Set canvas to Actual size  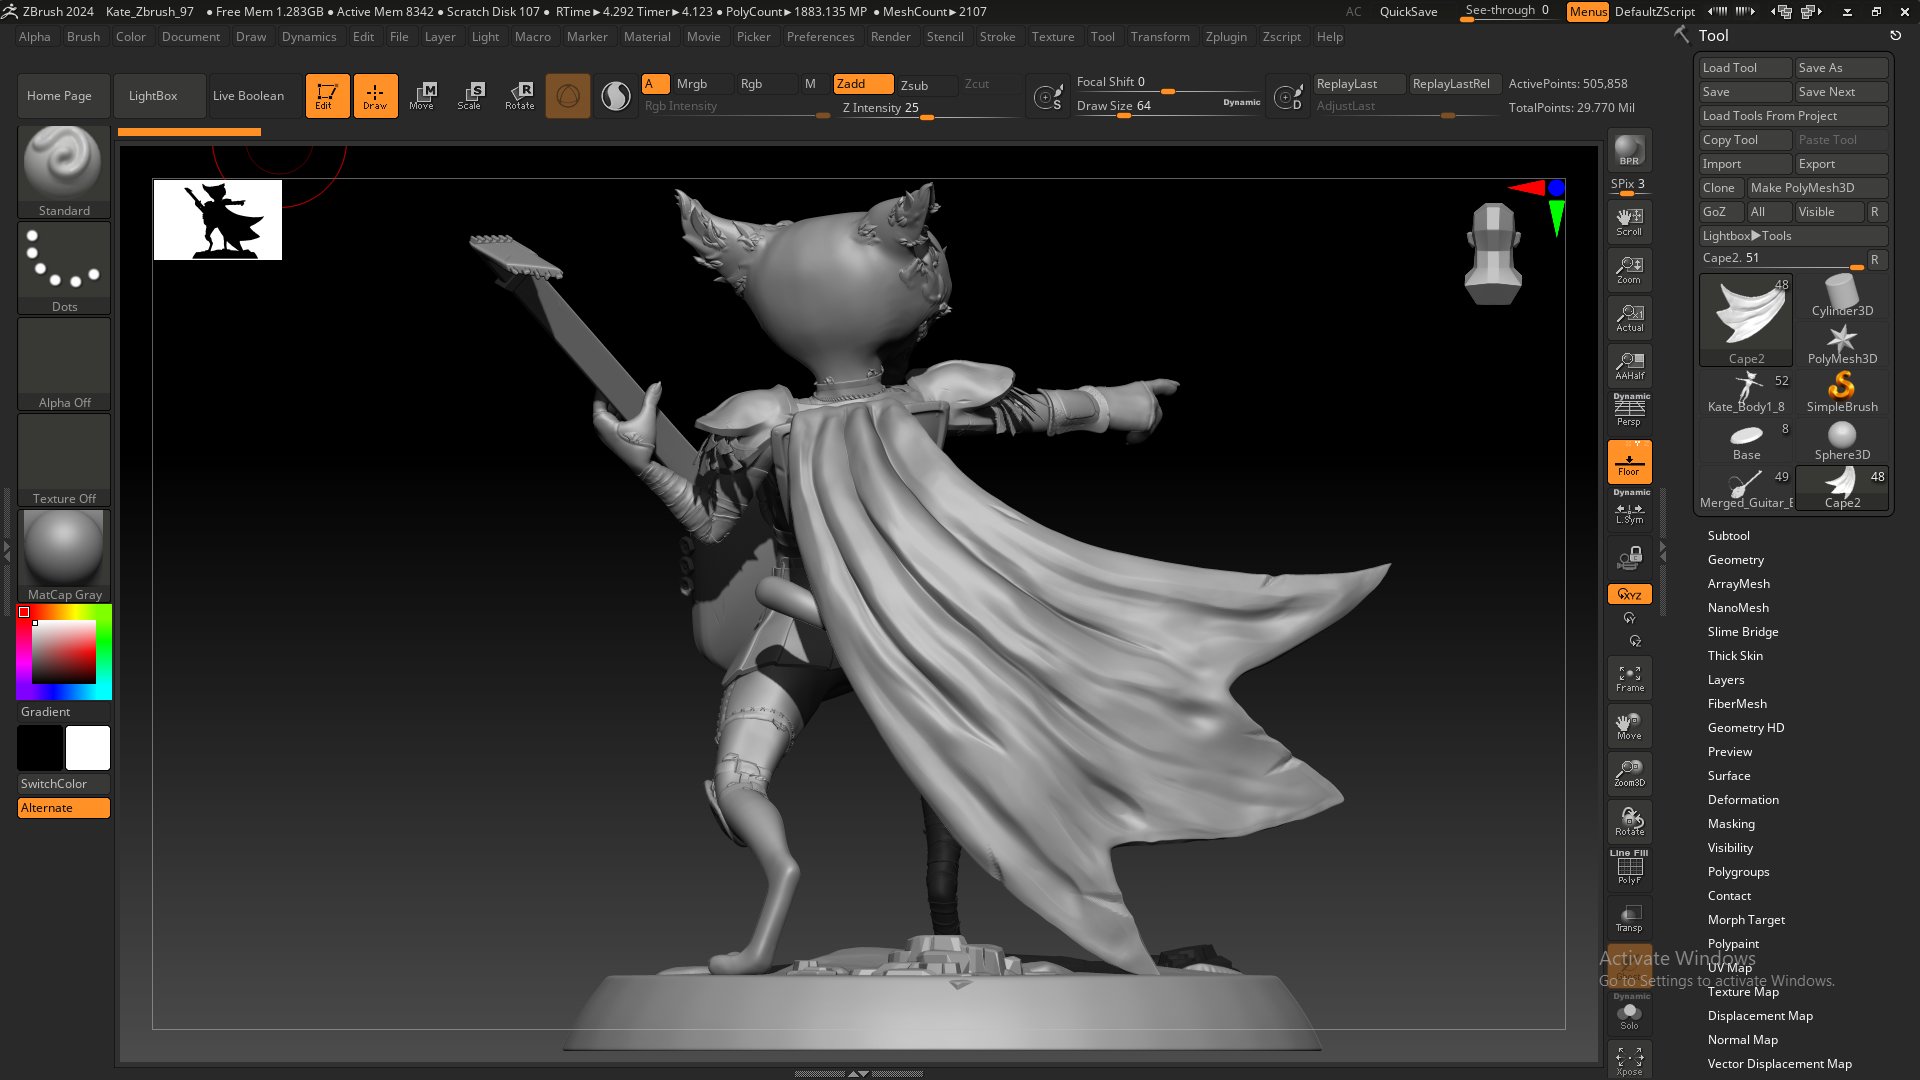click(x=1629, y=318)
